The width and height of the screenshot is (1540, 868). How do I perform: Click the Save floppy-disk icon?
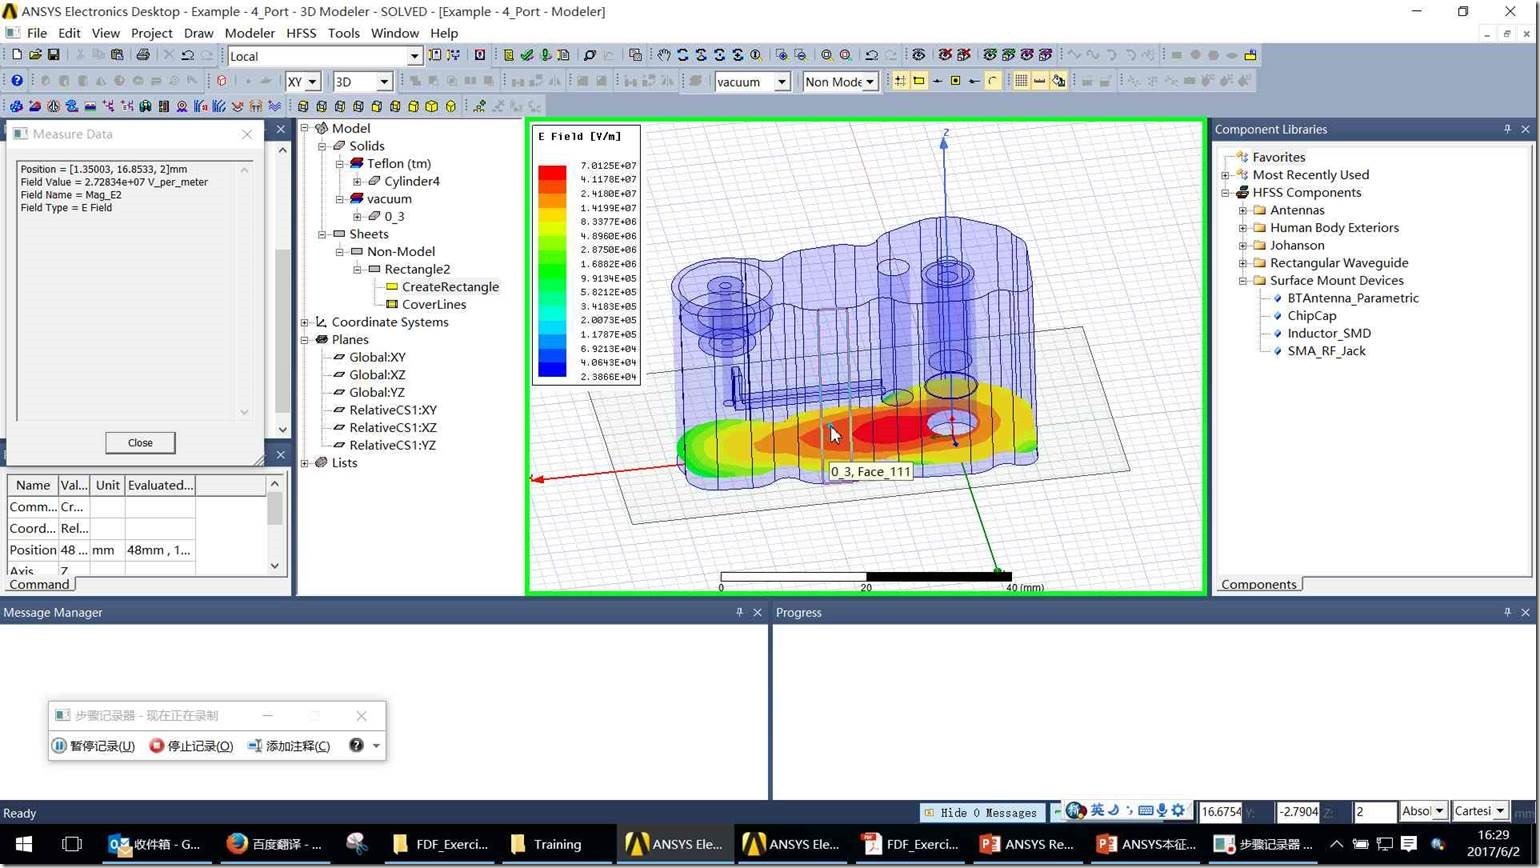(54, 55)
